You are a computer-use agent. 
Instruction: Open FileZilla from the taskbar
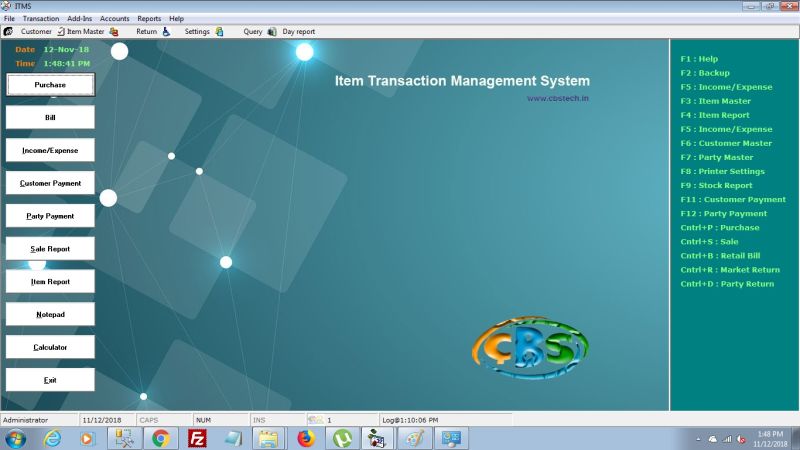point(197,438)
